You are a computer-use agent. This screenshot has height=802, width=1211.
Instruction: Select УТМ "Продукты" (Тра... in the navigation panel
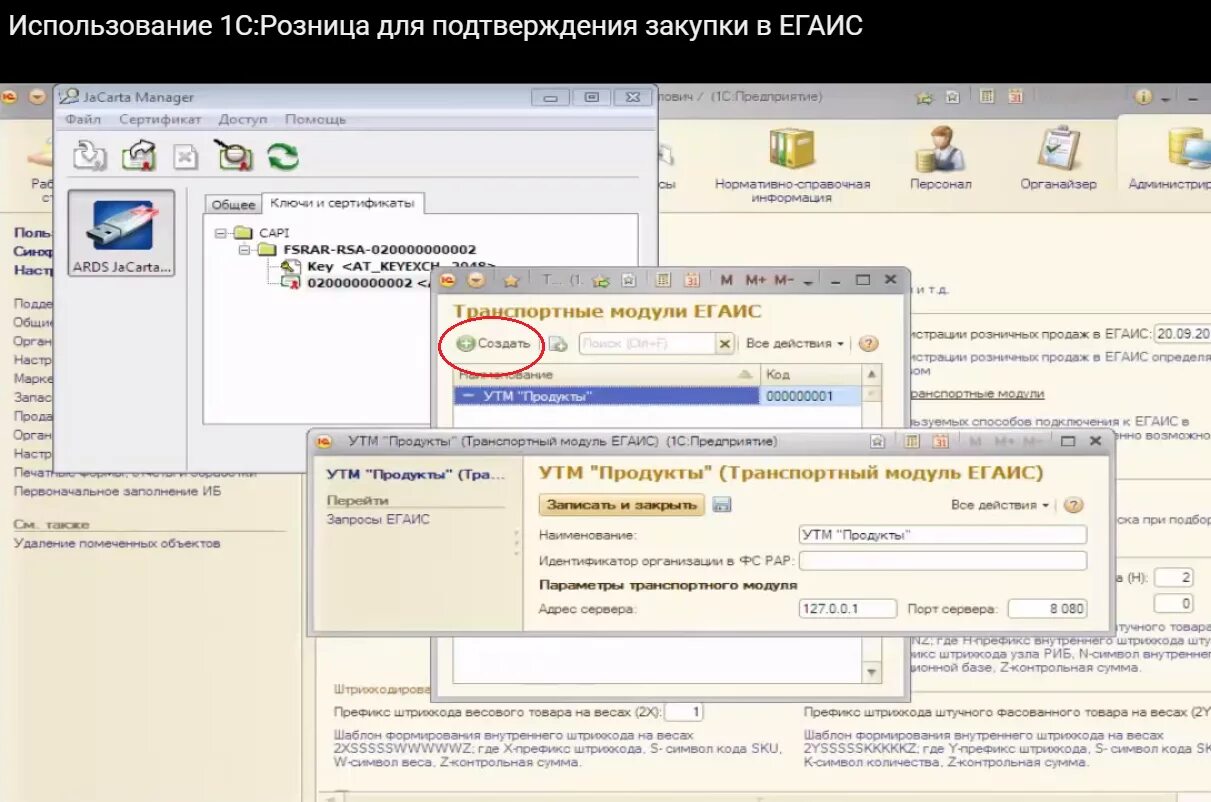pos(416,474)
